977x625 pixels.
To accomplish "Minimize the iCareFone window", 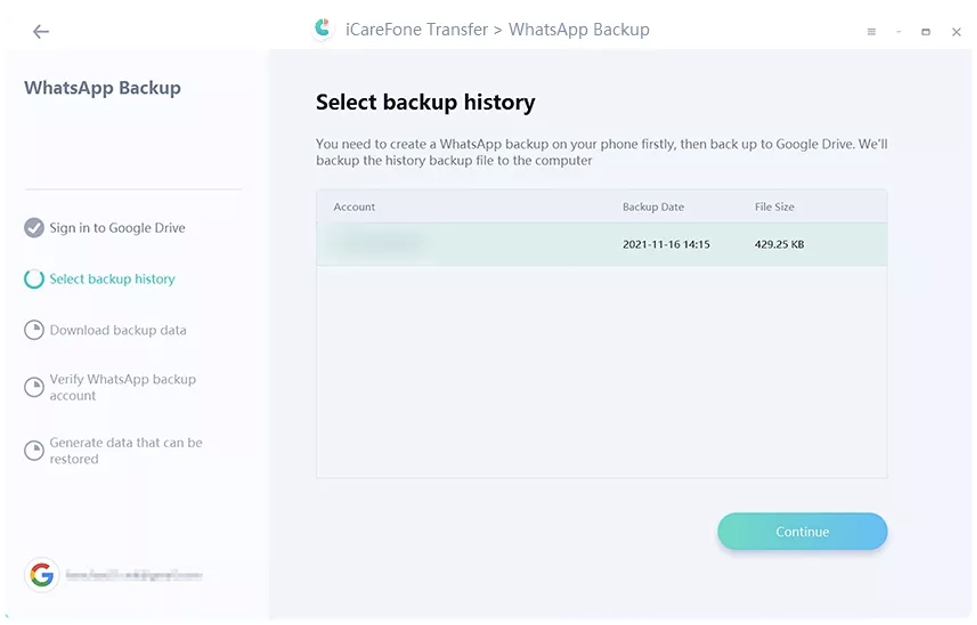I will click(x=898, y=32).
